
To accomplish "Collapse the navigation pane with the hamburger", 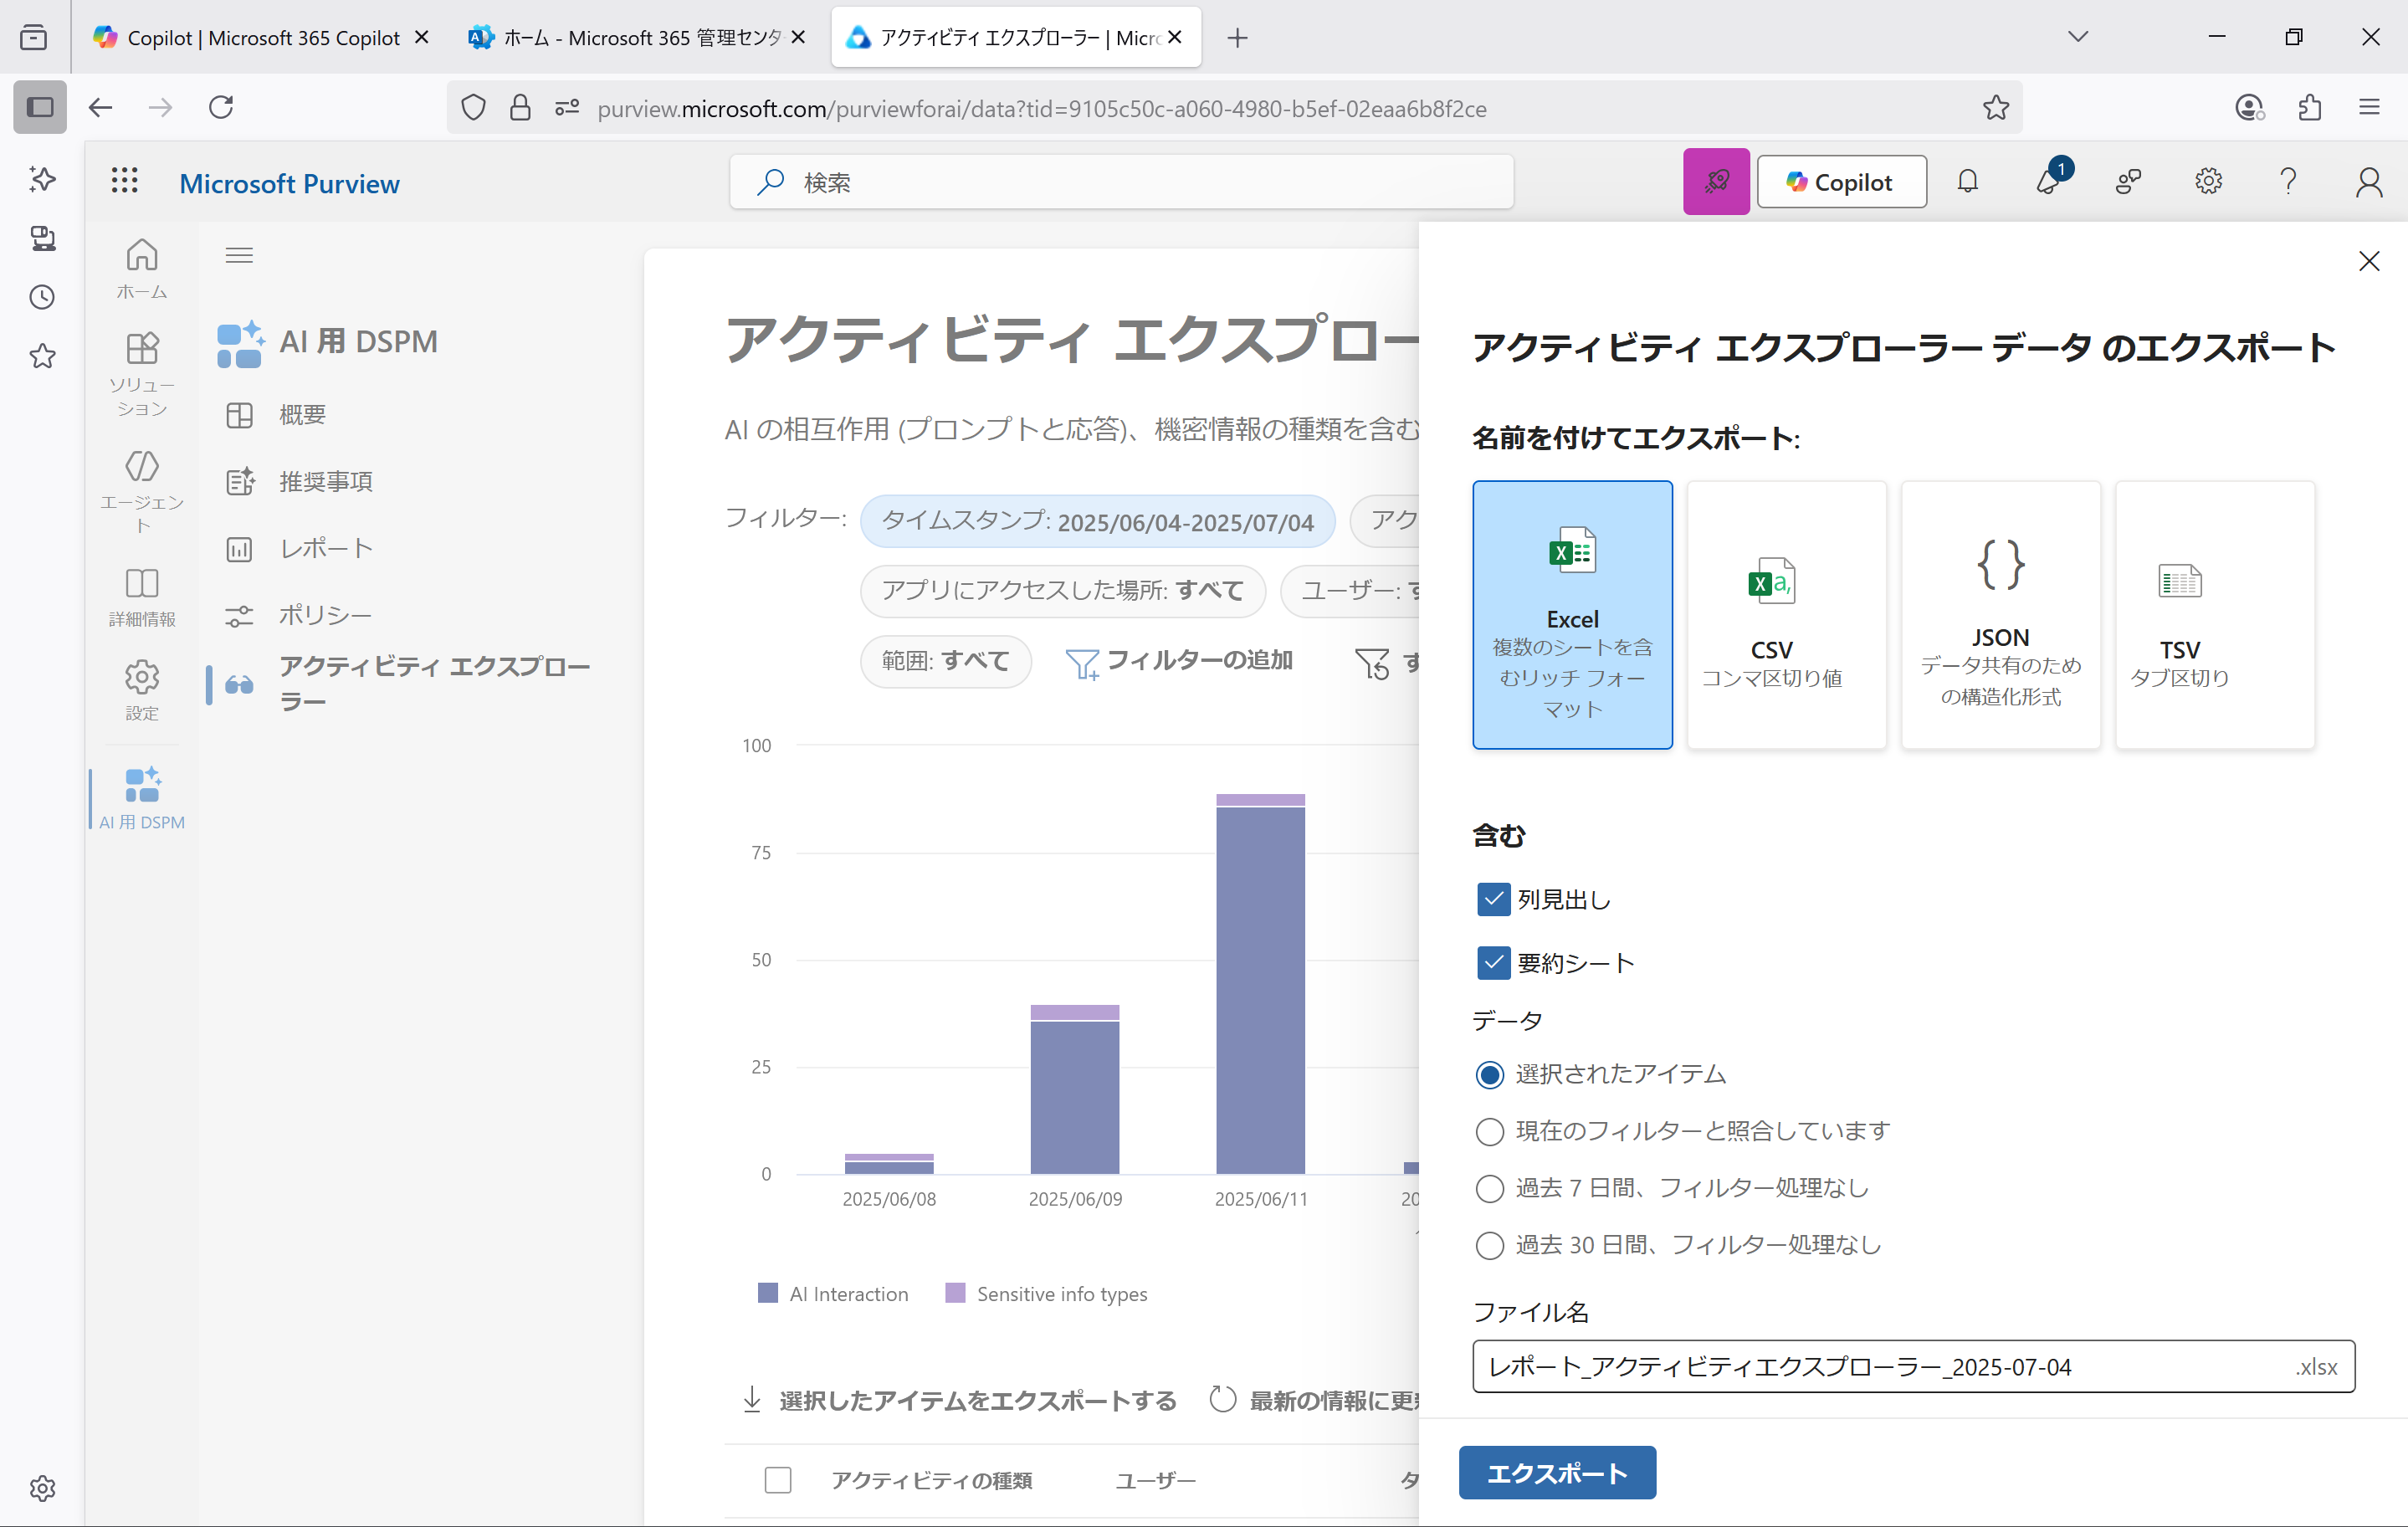I will pos(239,254).
